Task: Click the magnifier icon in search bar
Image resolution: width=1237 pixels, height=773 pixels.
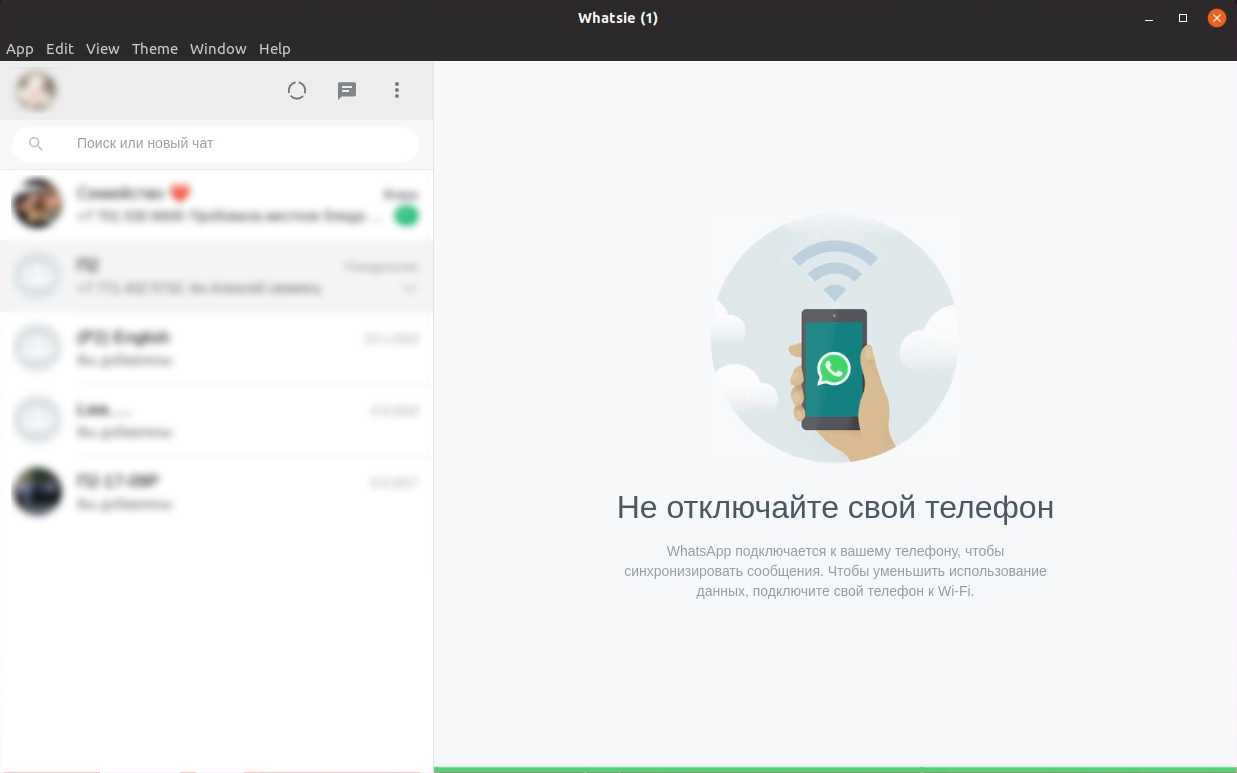Action: point(36,144)
